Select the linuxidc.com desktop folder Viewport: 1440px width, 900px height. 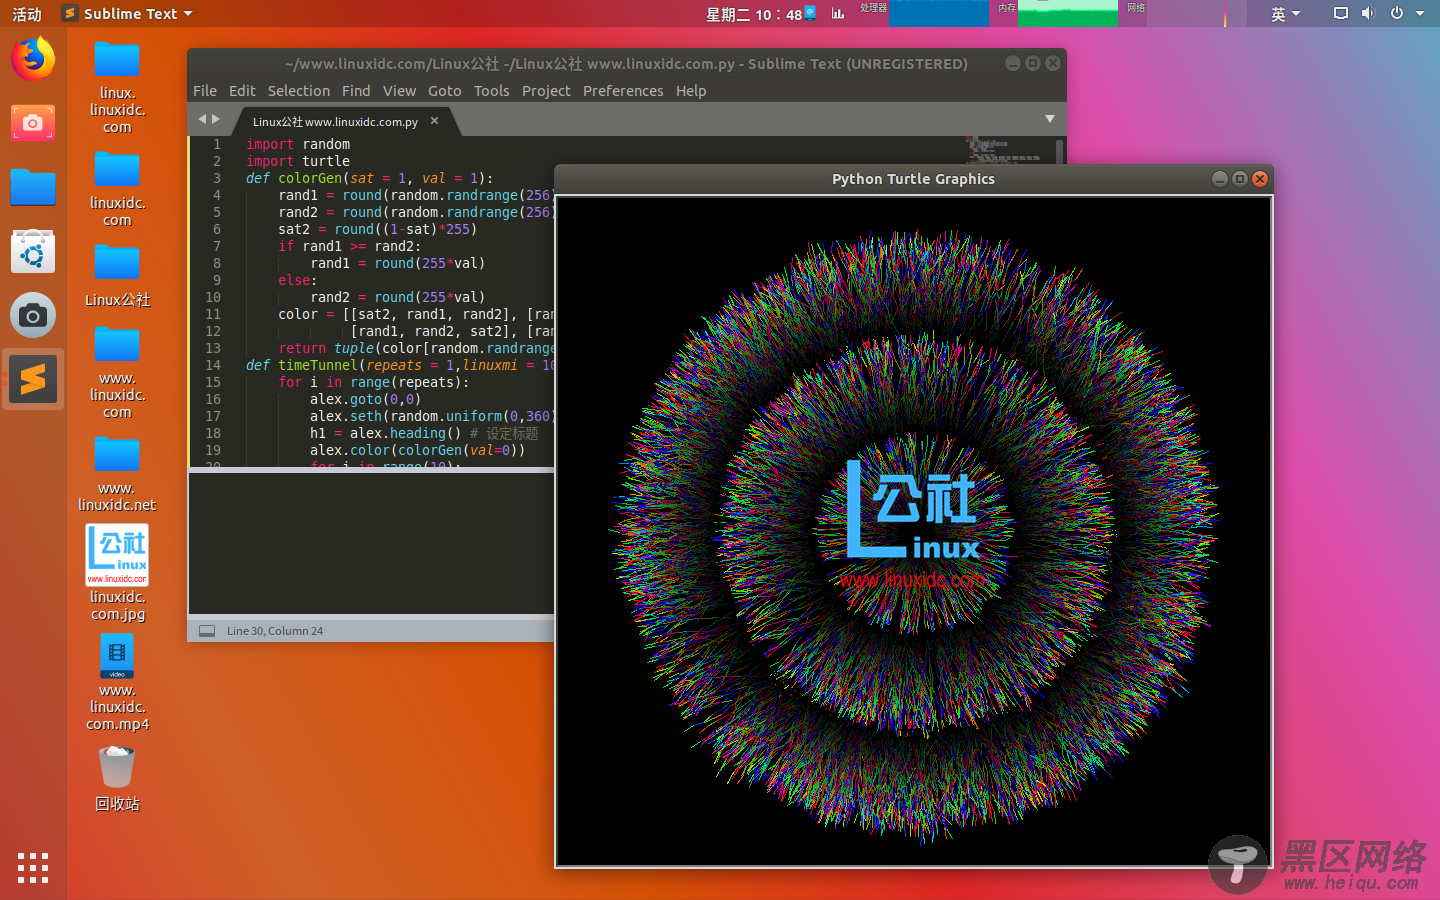(x=117, y=189)
